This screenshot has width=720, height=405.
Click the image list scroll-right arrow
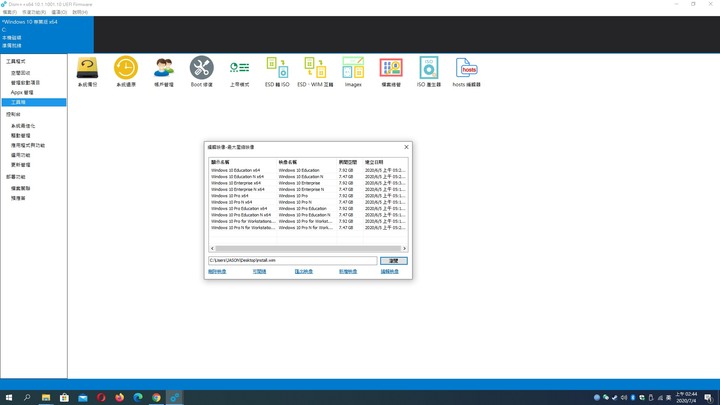tap(404, 248)
